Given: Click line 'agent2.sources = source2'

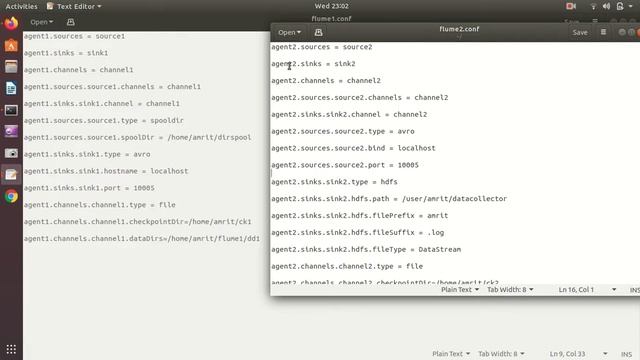Looking at the screenshot, I should [322, 47].
